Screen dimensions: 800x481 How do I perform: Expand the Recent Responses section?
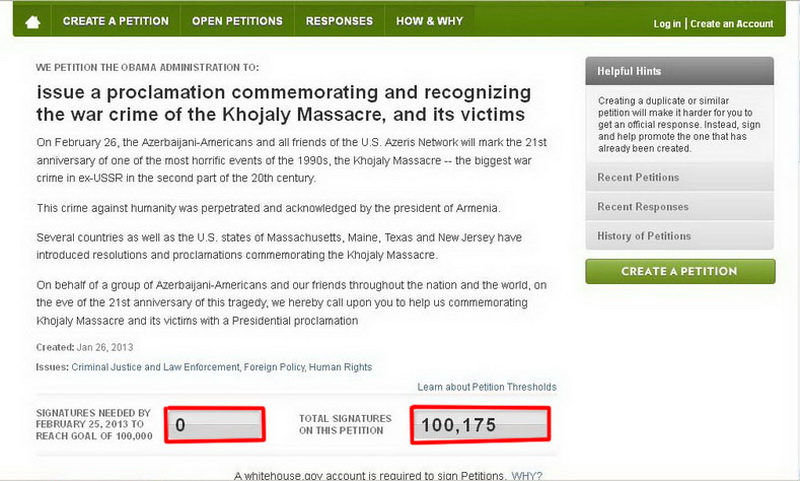click(680, 207)
